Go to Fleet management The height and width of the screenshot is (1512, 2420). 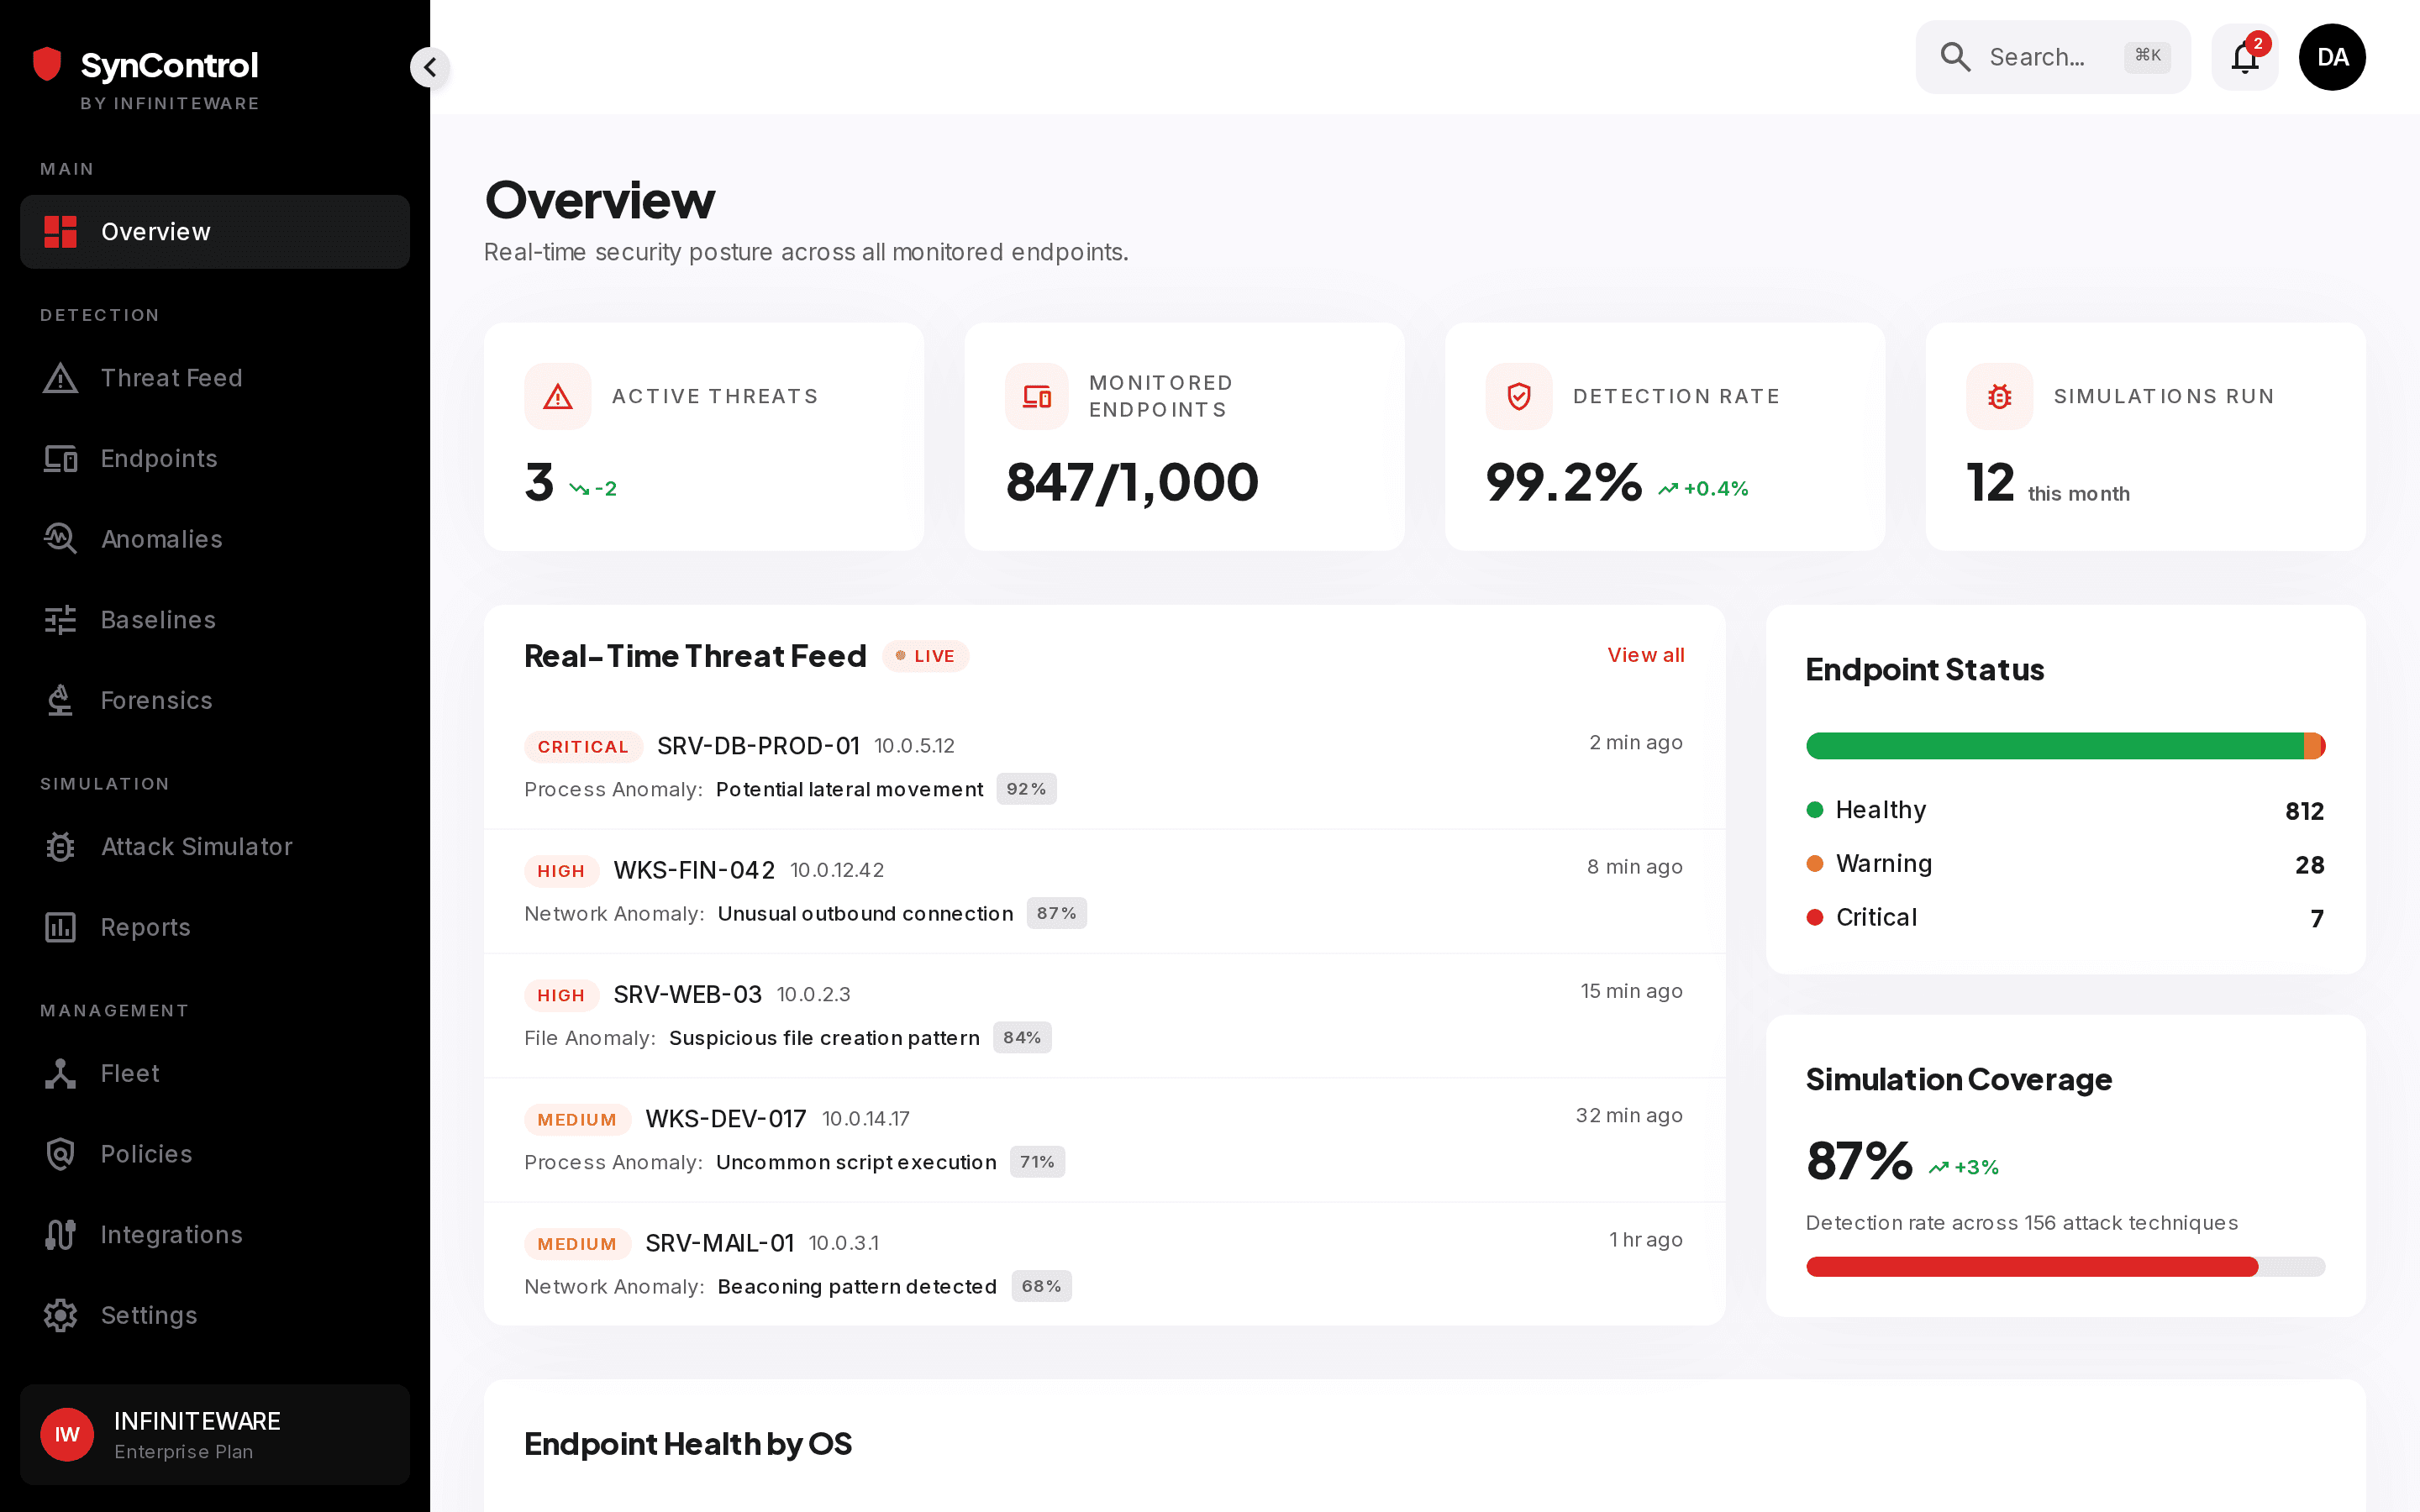(215, 1073)
